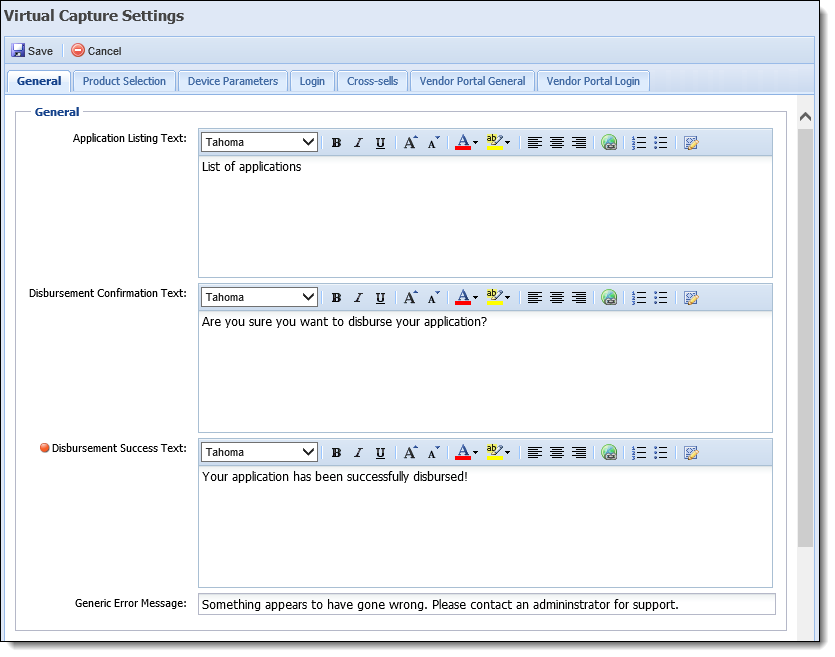Align right in Disbursement Confirmation Text editor

coord(579,298)
